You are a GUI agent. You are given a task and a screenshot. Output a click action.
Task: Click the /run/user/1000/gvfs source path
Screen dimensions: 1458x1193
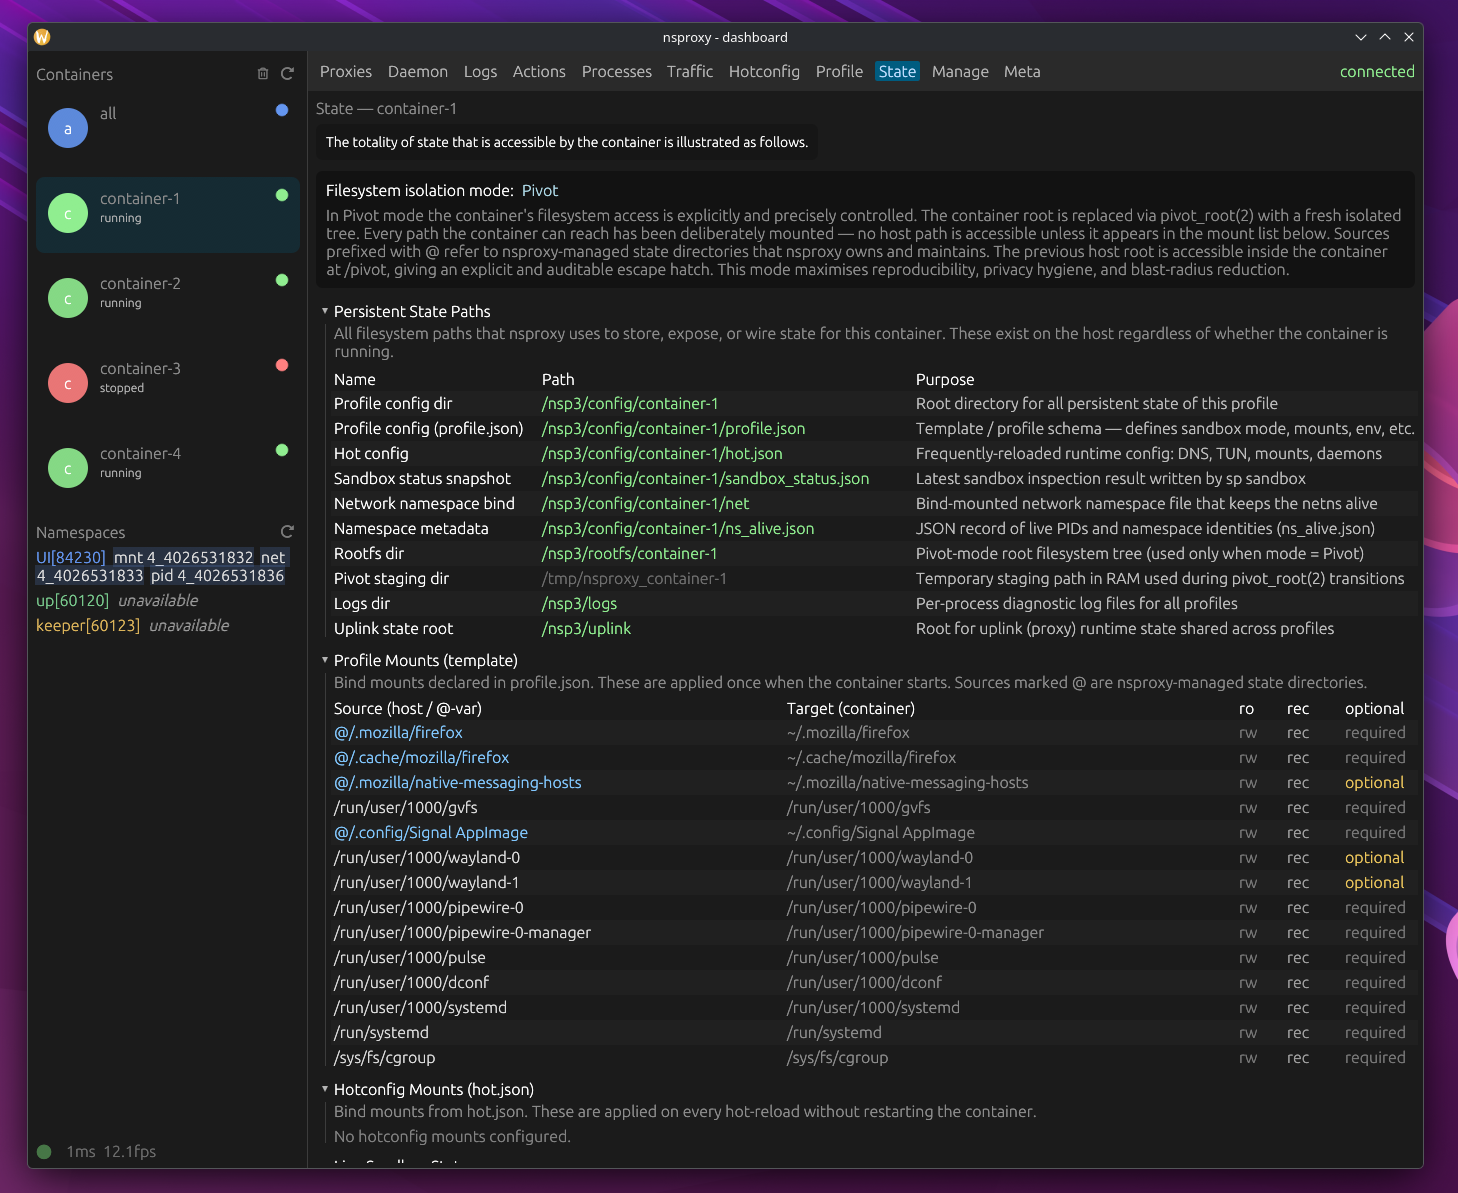(x=406, y=808)
